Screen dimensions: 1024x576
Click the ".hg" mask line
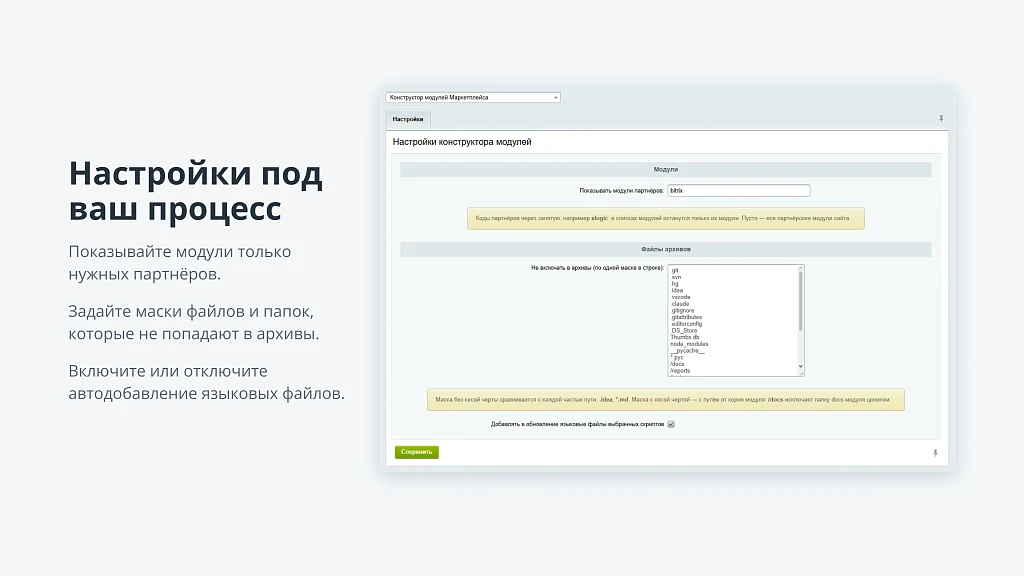point(675,283)
